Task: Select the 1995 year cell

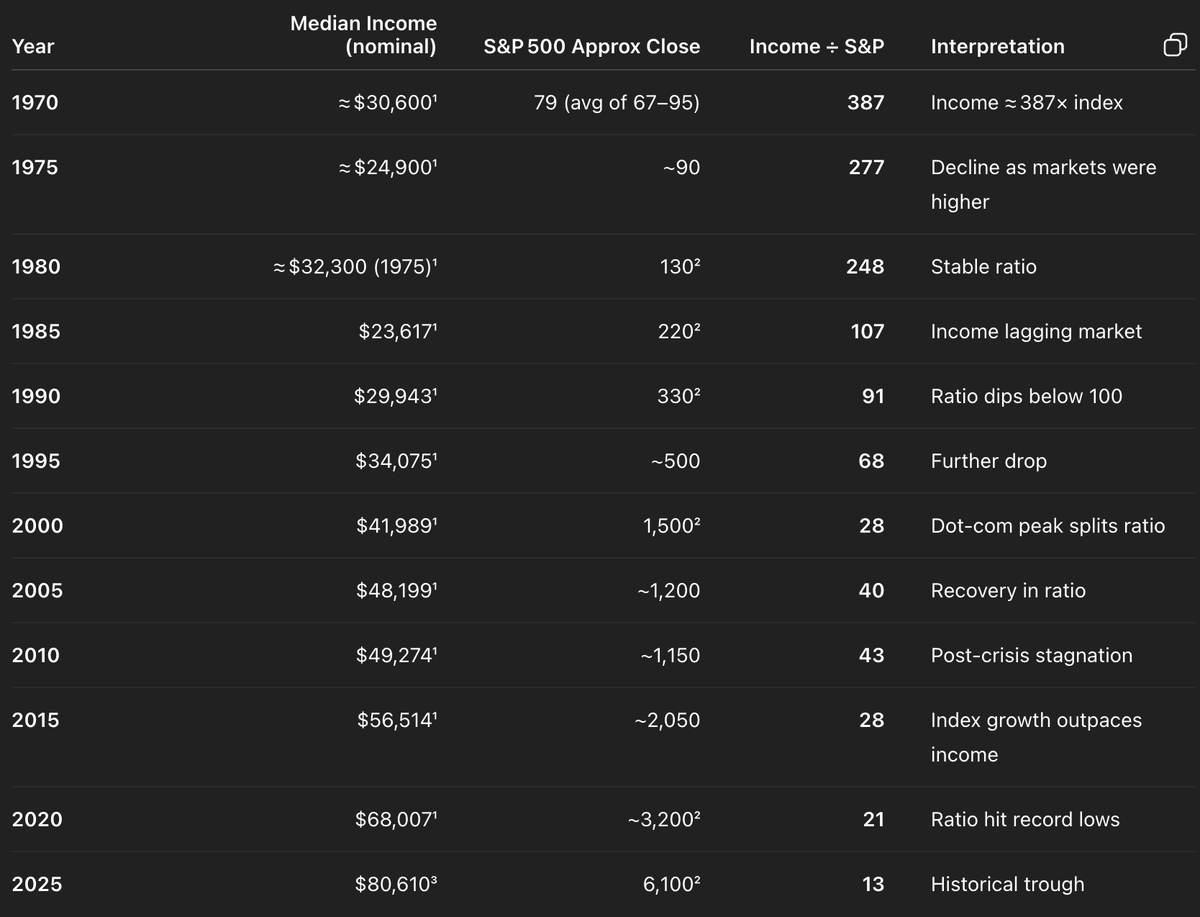Action: [x=36, y=461]
